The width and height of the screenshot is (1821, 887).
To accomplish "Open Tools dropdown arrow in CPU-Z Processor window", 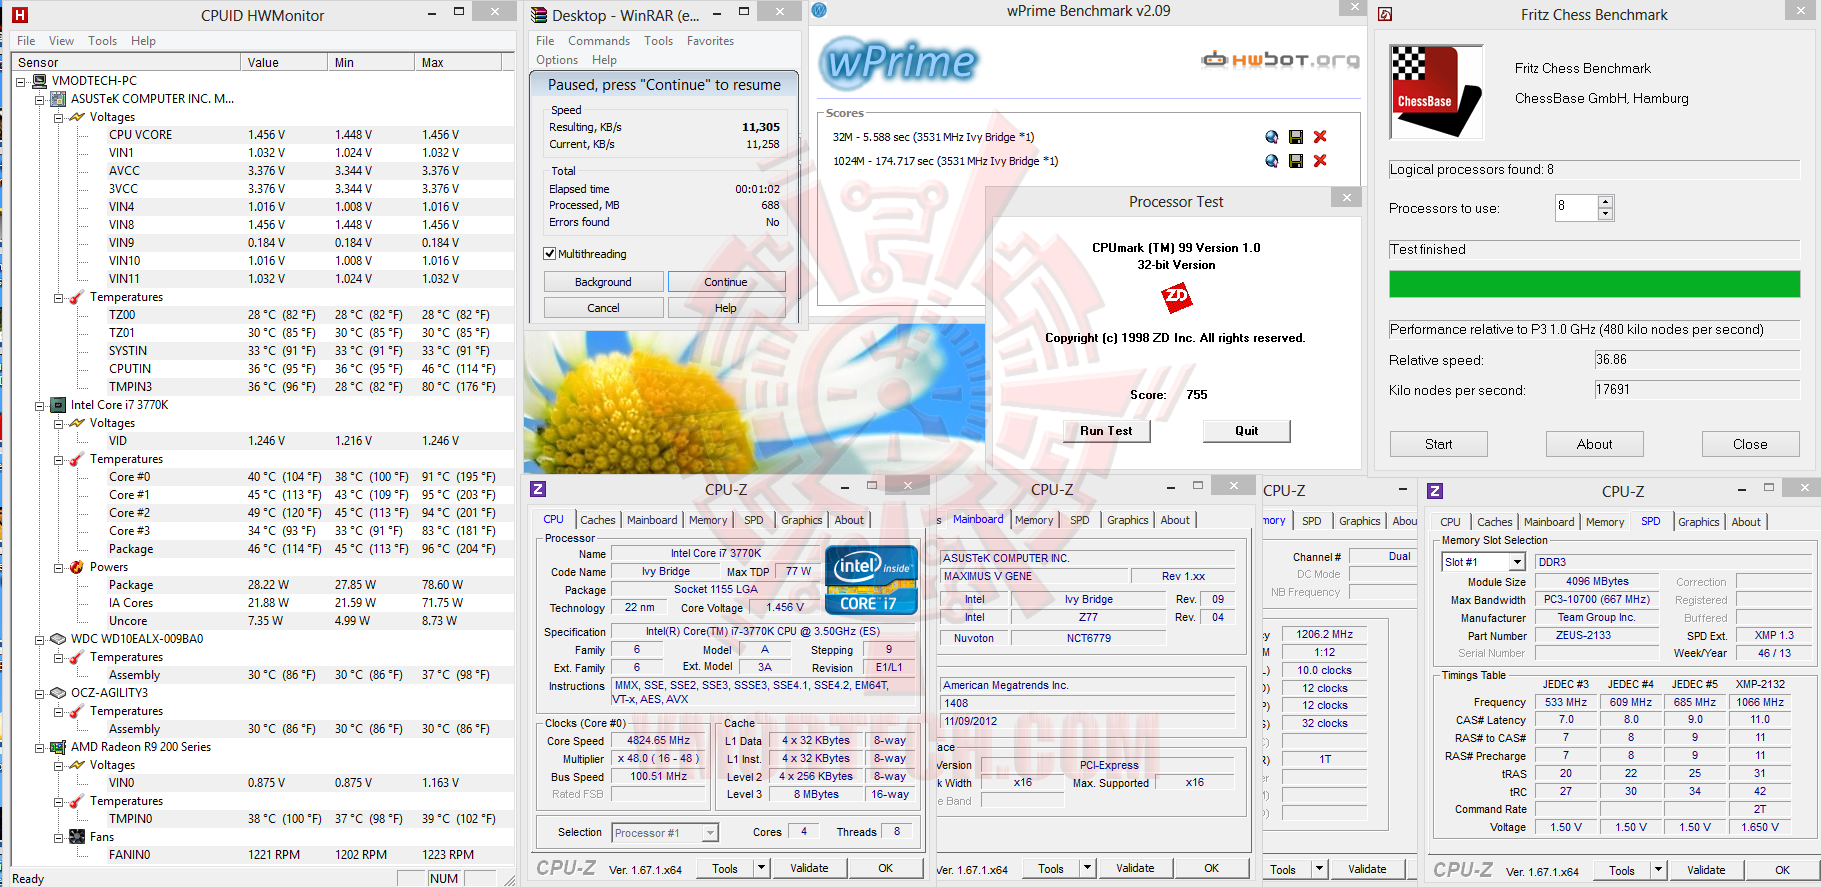I will tap(761, 868).
